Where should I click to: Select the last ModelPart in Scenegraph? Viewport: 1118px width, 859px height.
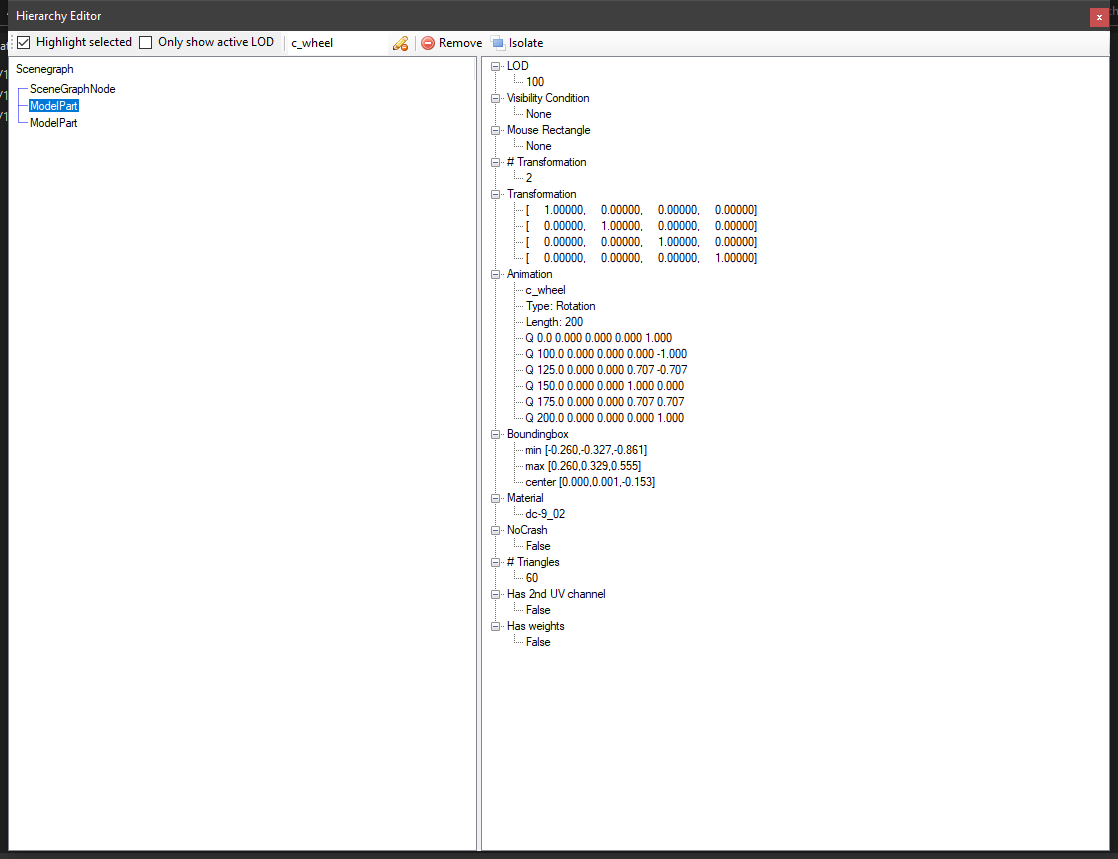coord(54,123)
